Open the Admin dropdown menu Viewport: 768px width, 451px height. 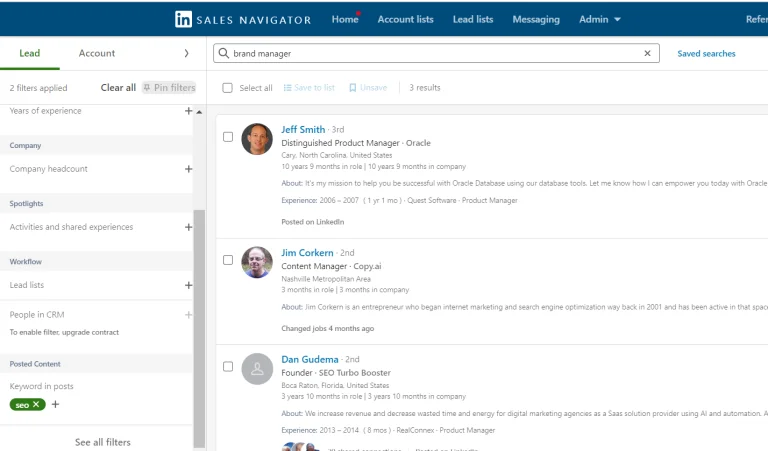click(x=600, y=19)
